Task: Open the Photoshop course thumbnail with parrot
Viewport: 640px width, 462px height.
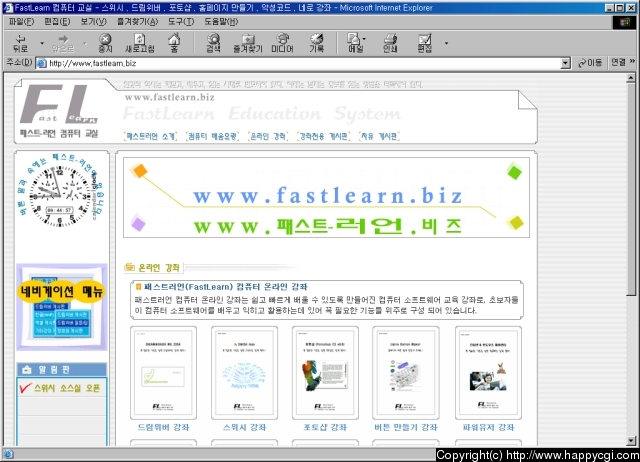Action: pyautogui.click(x=325, y=373)
